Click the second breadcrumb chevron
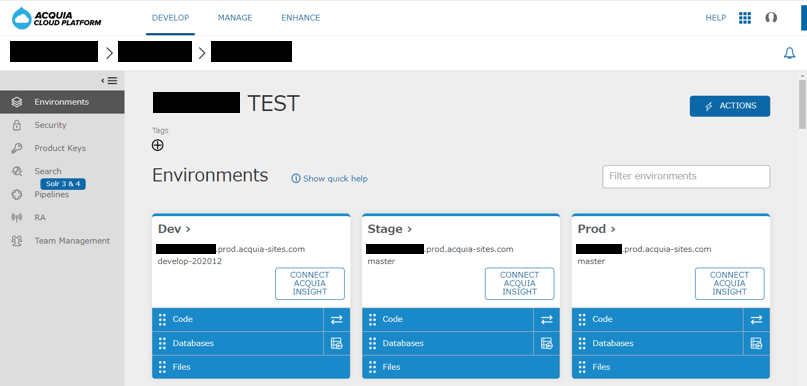The image size is (807, 386). pyautogui.click(x=202, y=53)
